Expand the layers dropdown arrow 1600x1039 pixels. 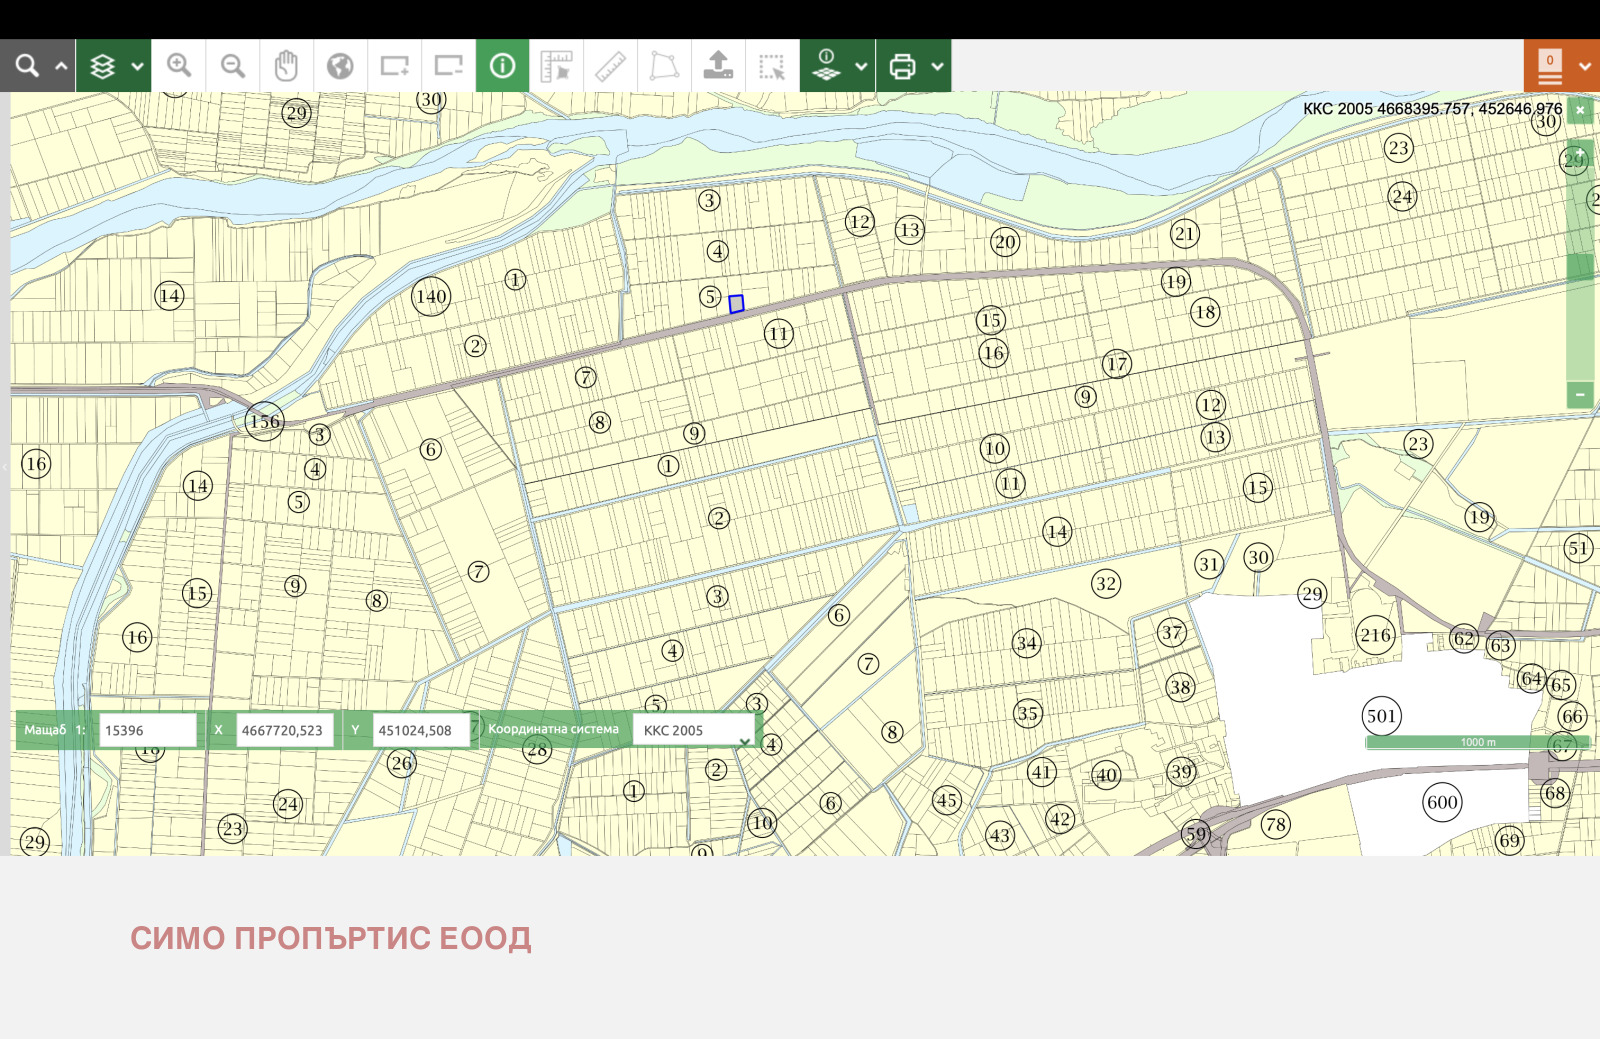tap(138, 66)
